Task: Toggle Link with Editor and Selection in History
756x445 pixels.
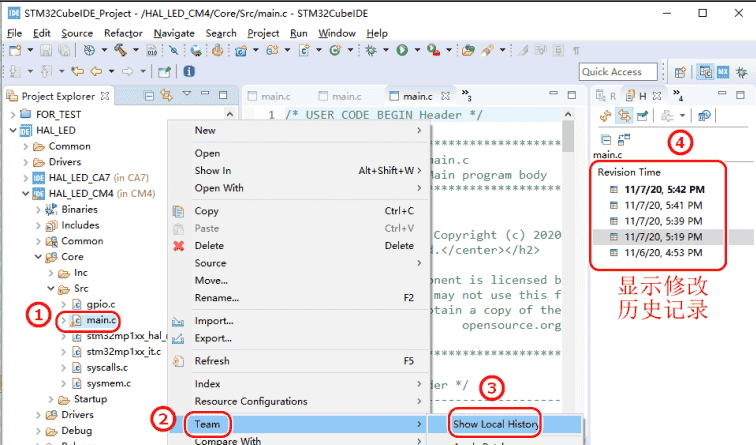Action: click(x=621, y=117)
